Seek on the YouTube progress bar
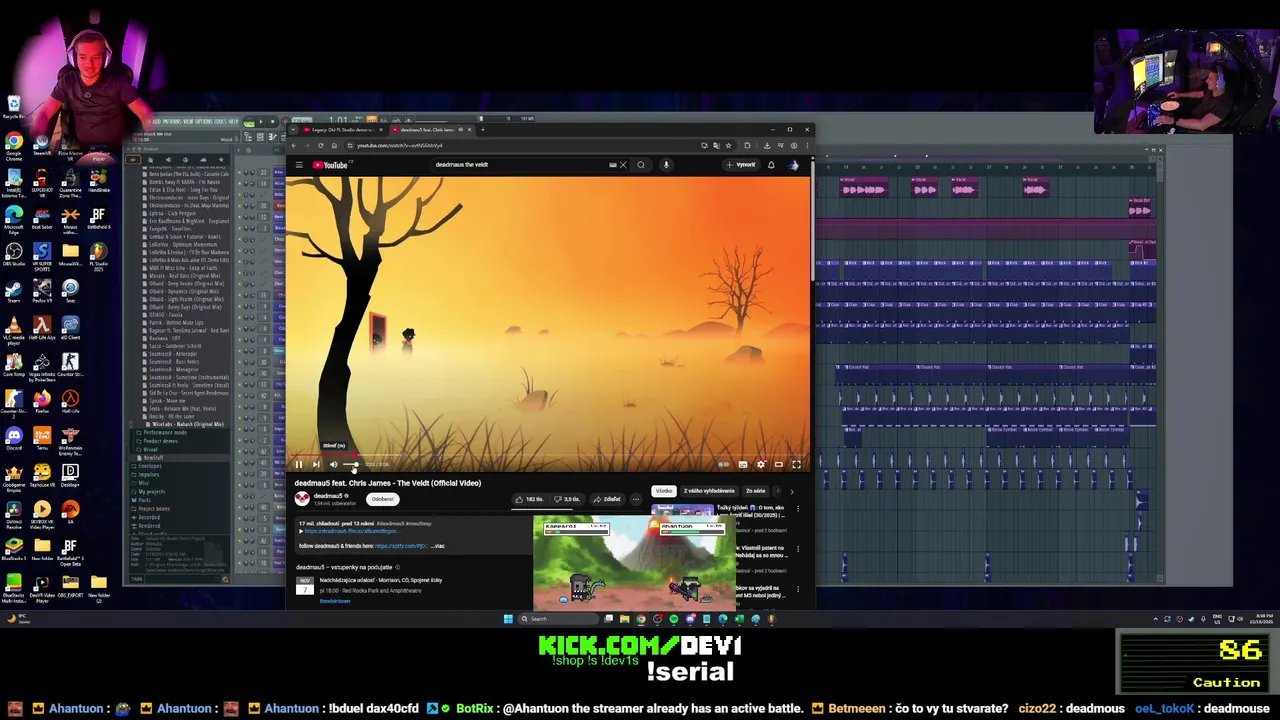Viewport: 1280px width, 720px height. click(548, 455)
